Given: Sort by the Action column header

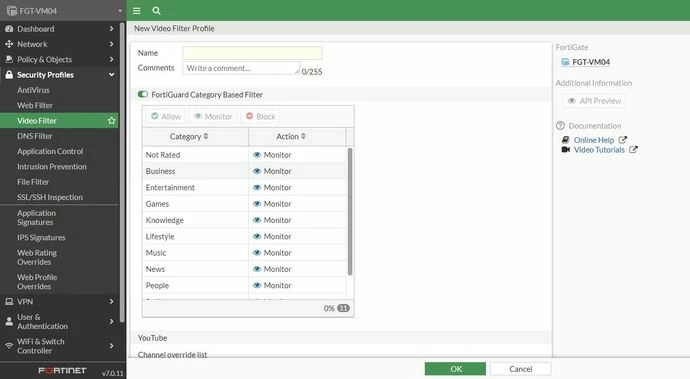Looking at the screenshot, I should (297, 137).
